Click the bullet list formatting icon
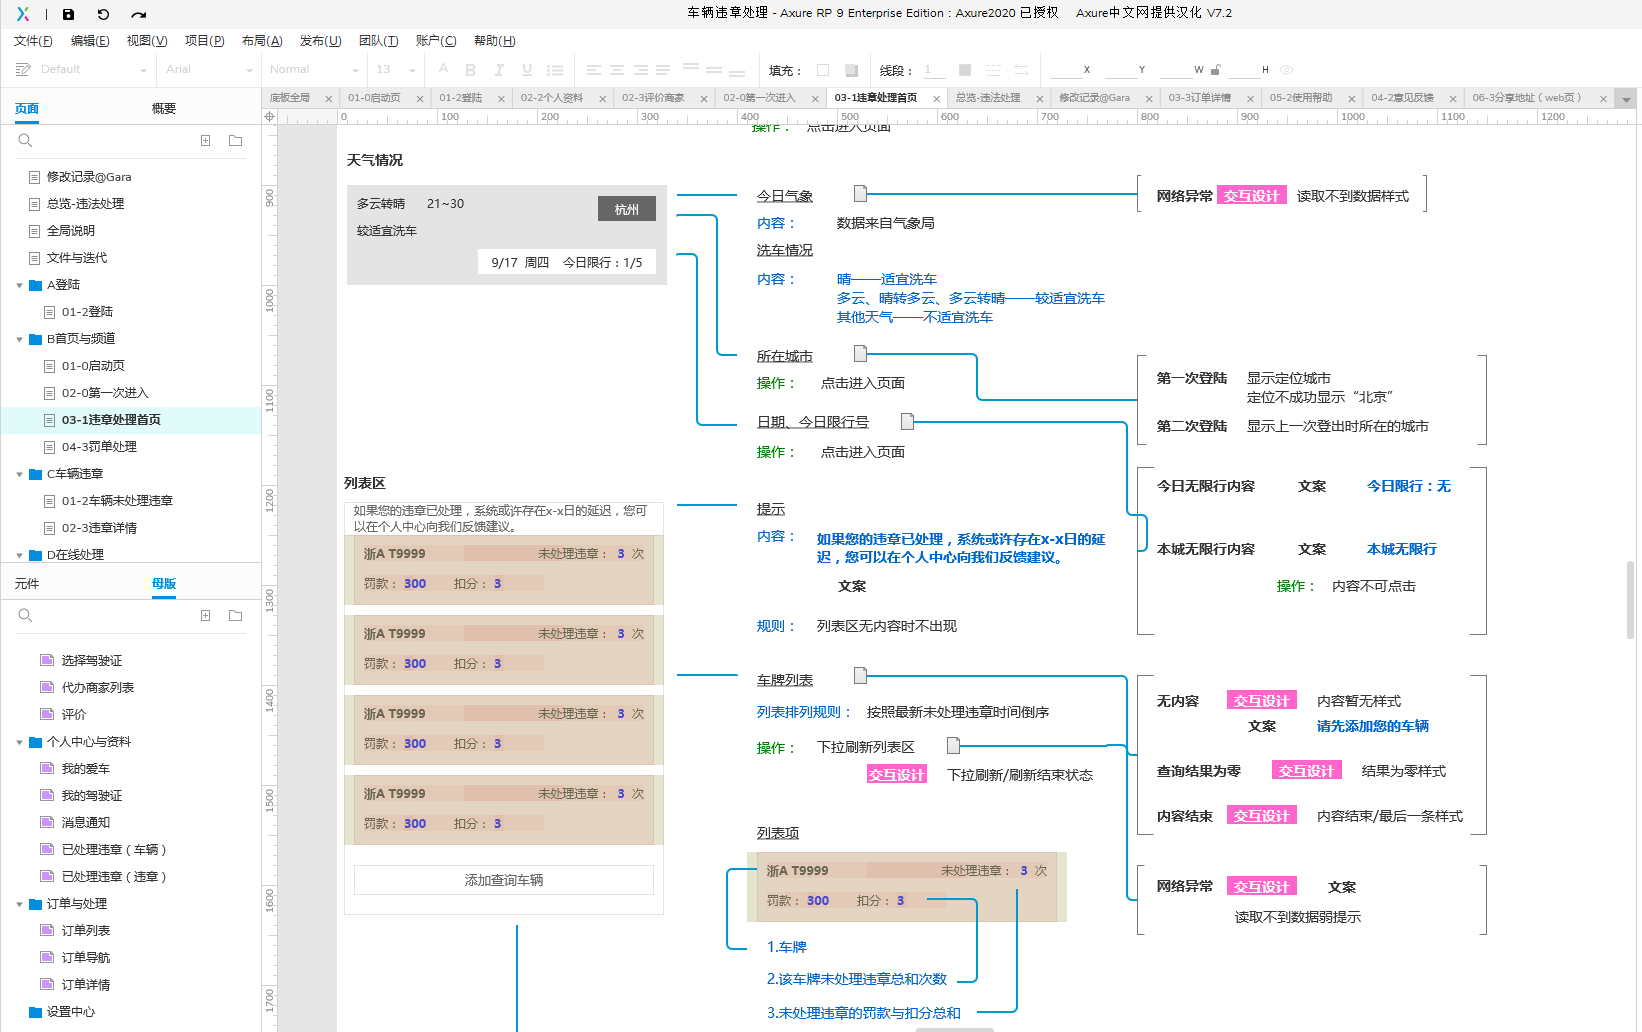 pos(555,70)
